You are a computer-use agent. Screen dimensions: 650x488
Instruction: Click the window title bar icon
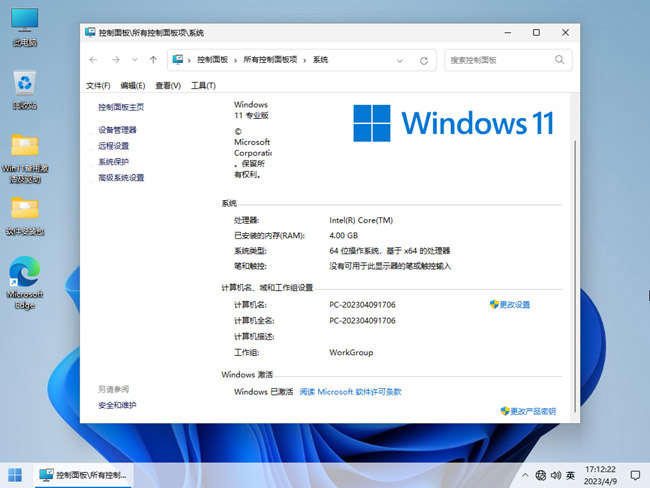pos(90,32)
